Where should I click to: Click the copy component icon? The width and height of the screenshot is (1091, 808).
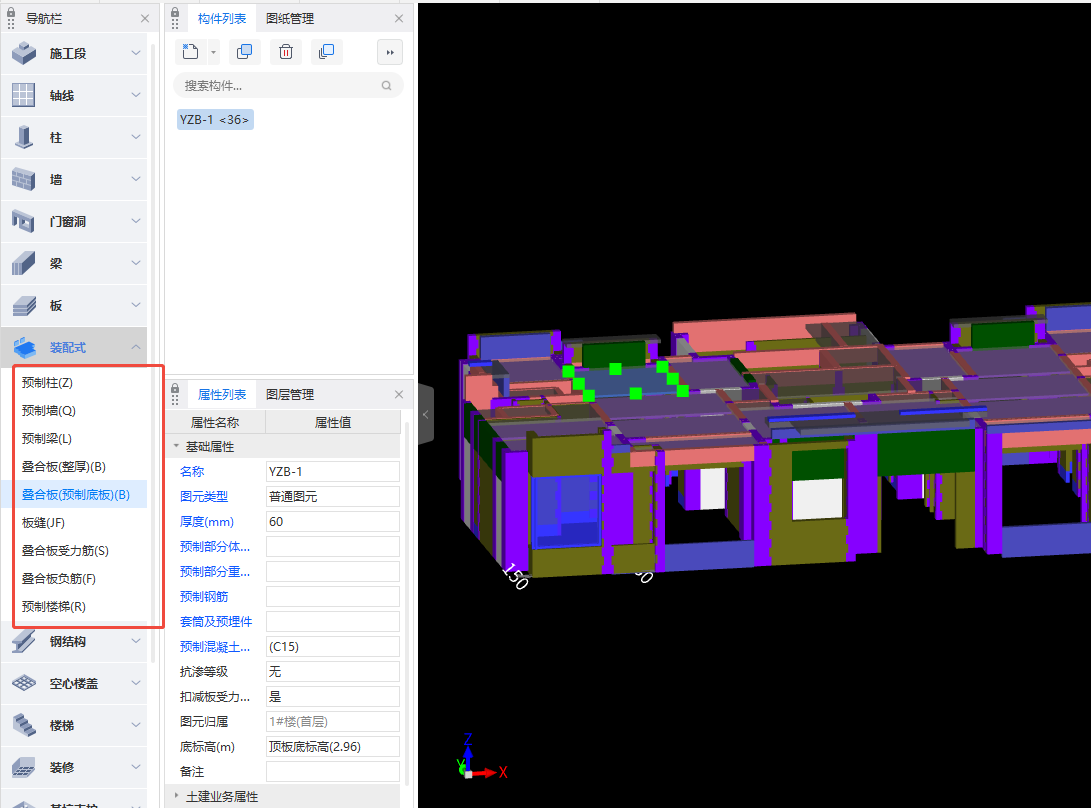click(244, 52)
